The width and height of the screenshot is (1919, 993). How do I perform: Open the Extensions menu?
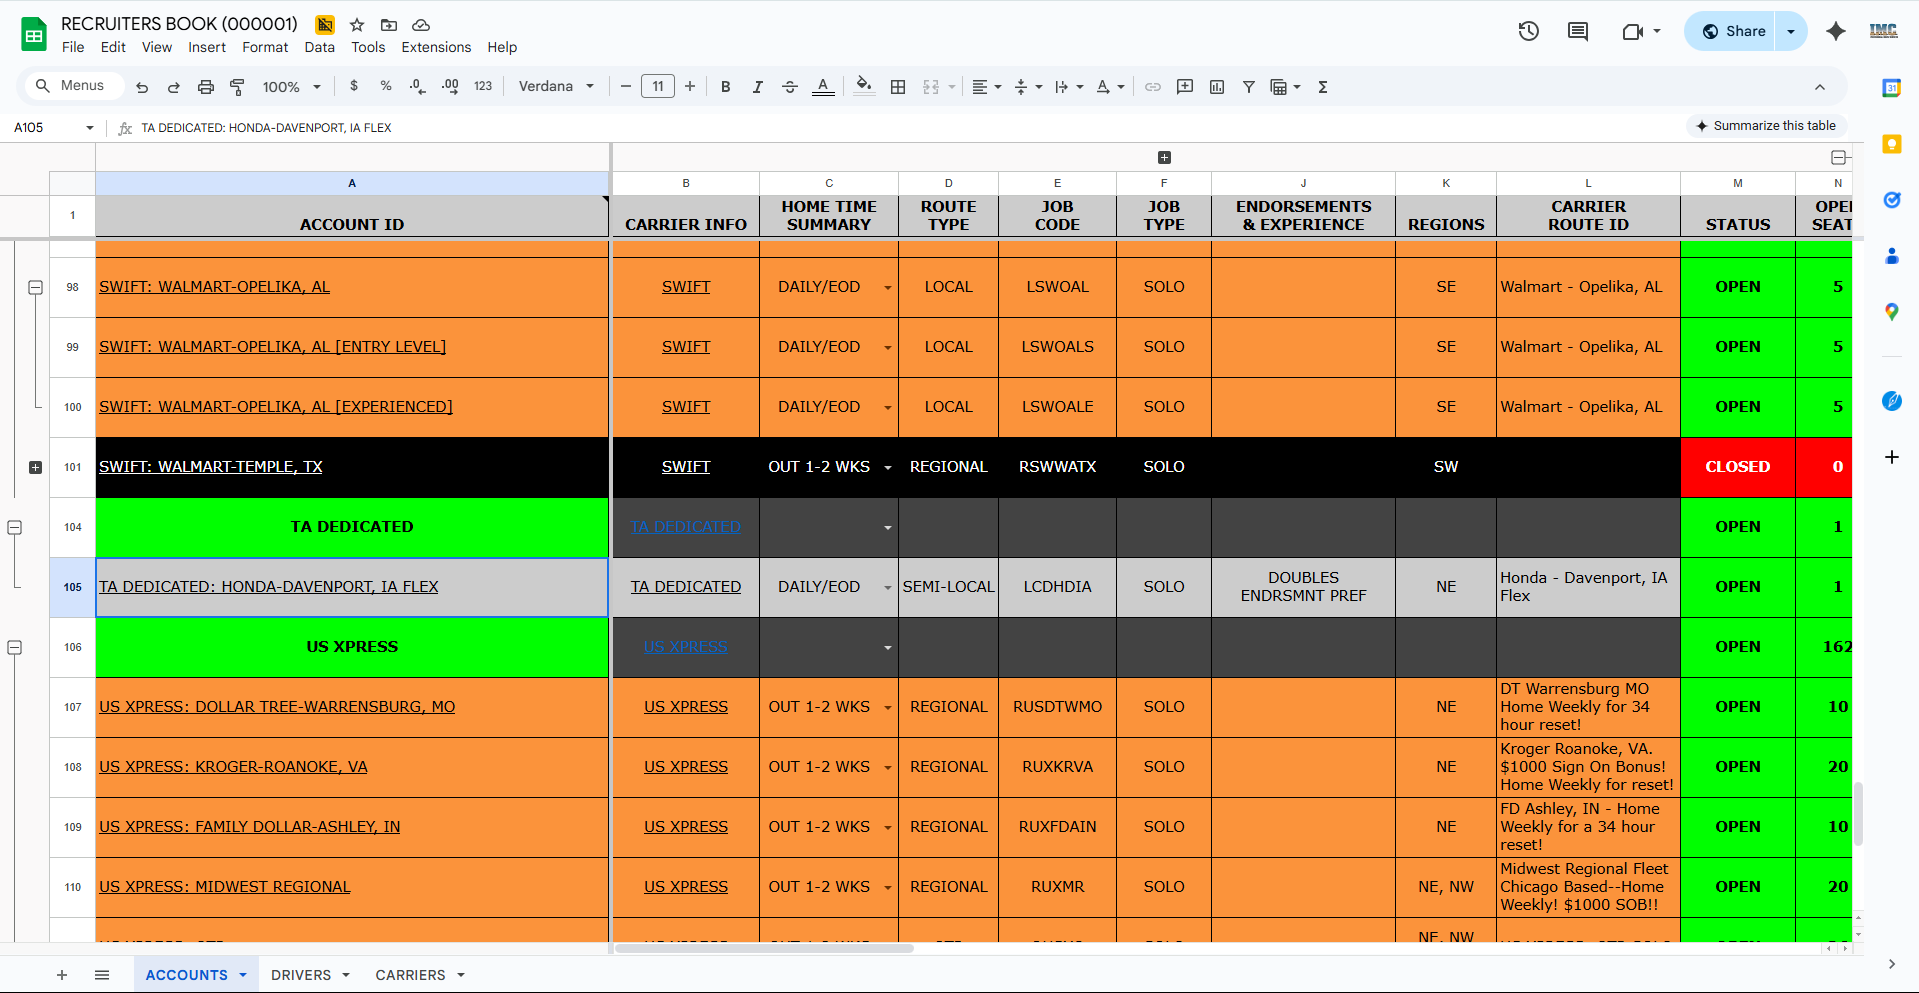click(x=436, y=47)
